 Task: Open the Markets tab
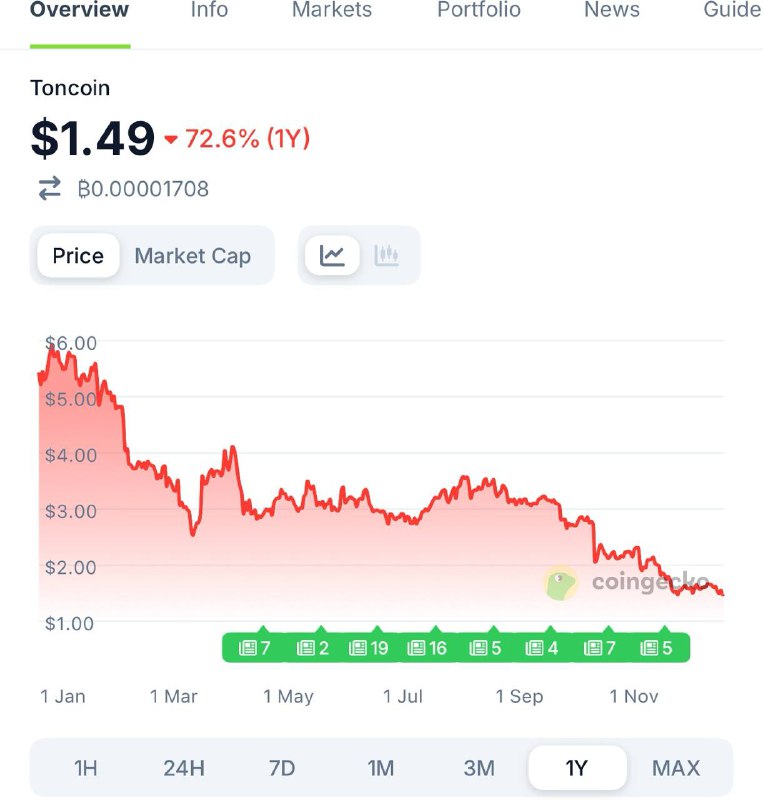click(332, 10)
